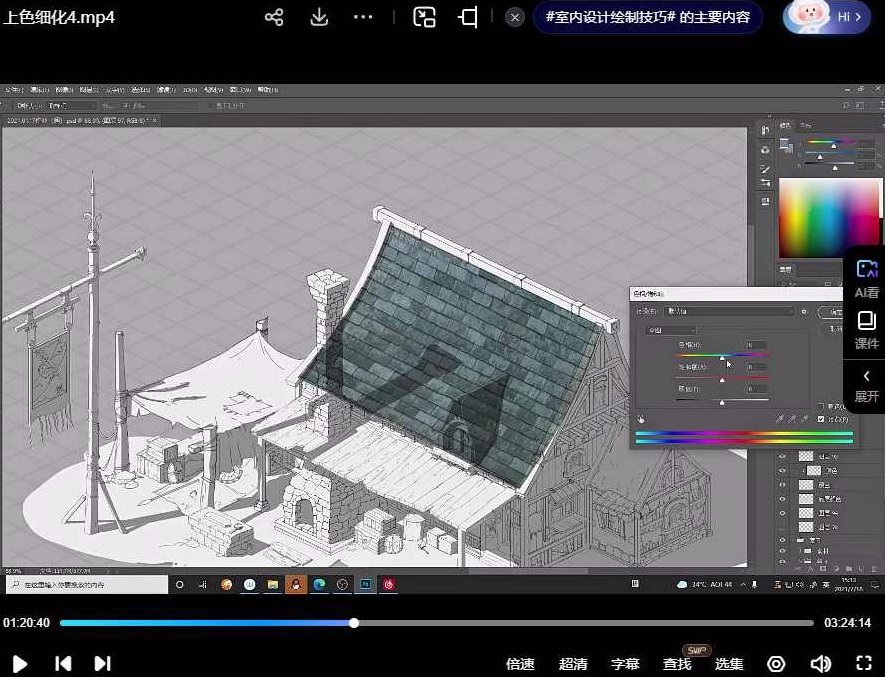Open the 倍速 playback speed menu

pos(520,664)
